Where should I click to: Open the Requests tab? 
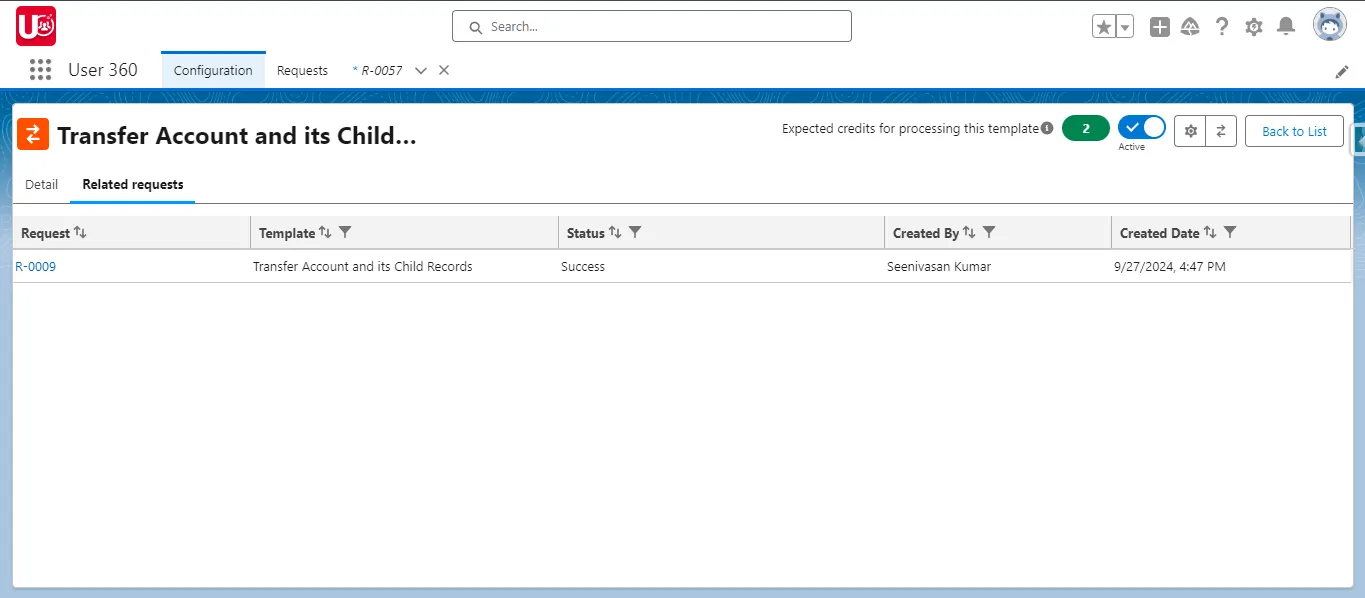coord(302,70)
